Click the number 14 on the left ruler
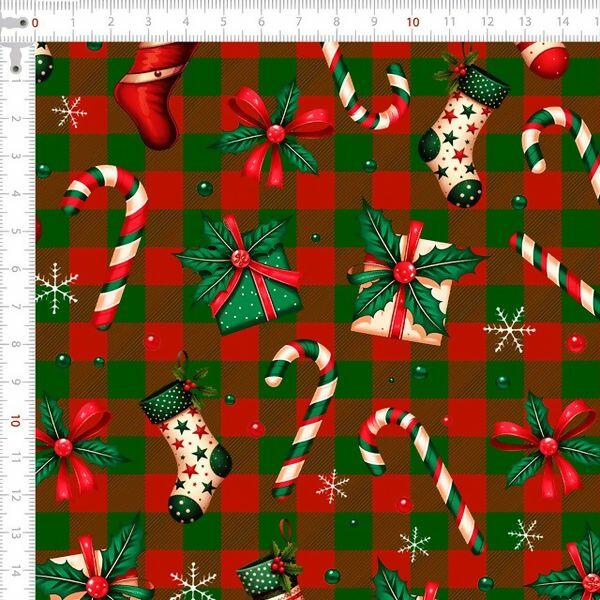This screenshot has width=600, height=600. tap(14, 571)
